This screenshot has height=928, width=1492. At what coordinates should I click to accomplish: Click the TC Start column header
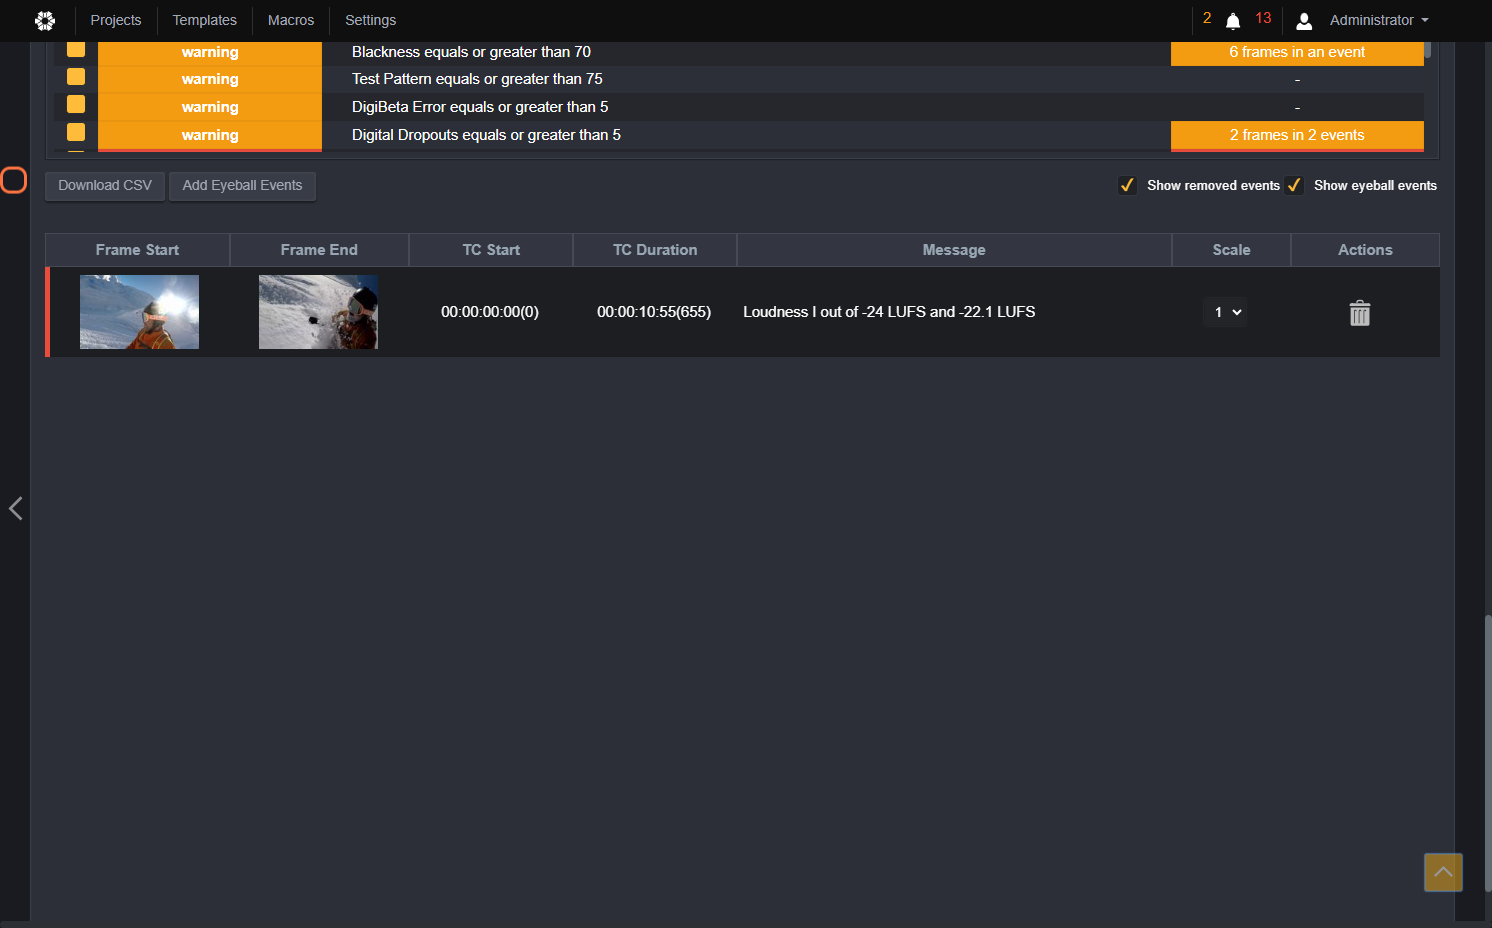click(x=491, y=250)
